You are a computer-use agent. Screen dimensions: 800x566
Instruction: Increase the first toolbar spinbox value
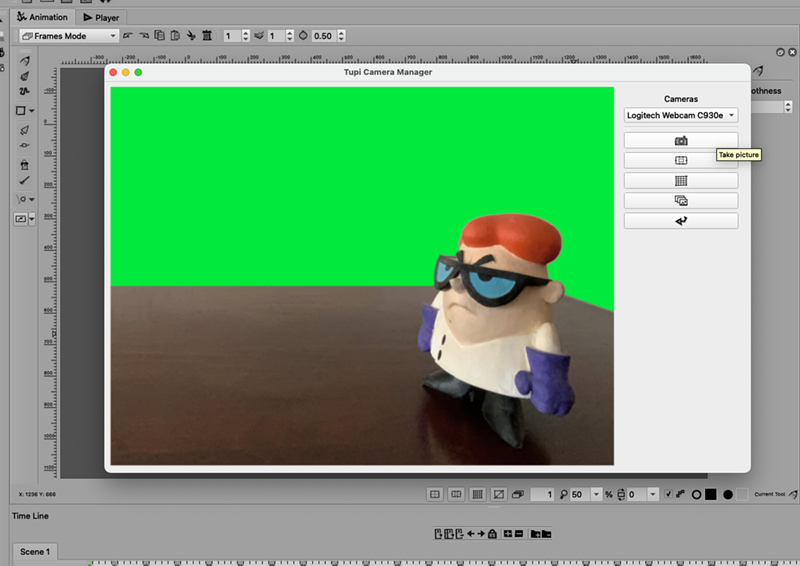(x=245, y=33)
